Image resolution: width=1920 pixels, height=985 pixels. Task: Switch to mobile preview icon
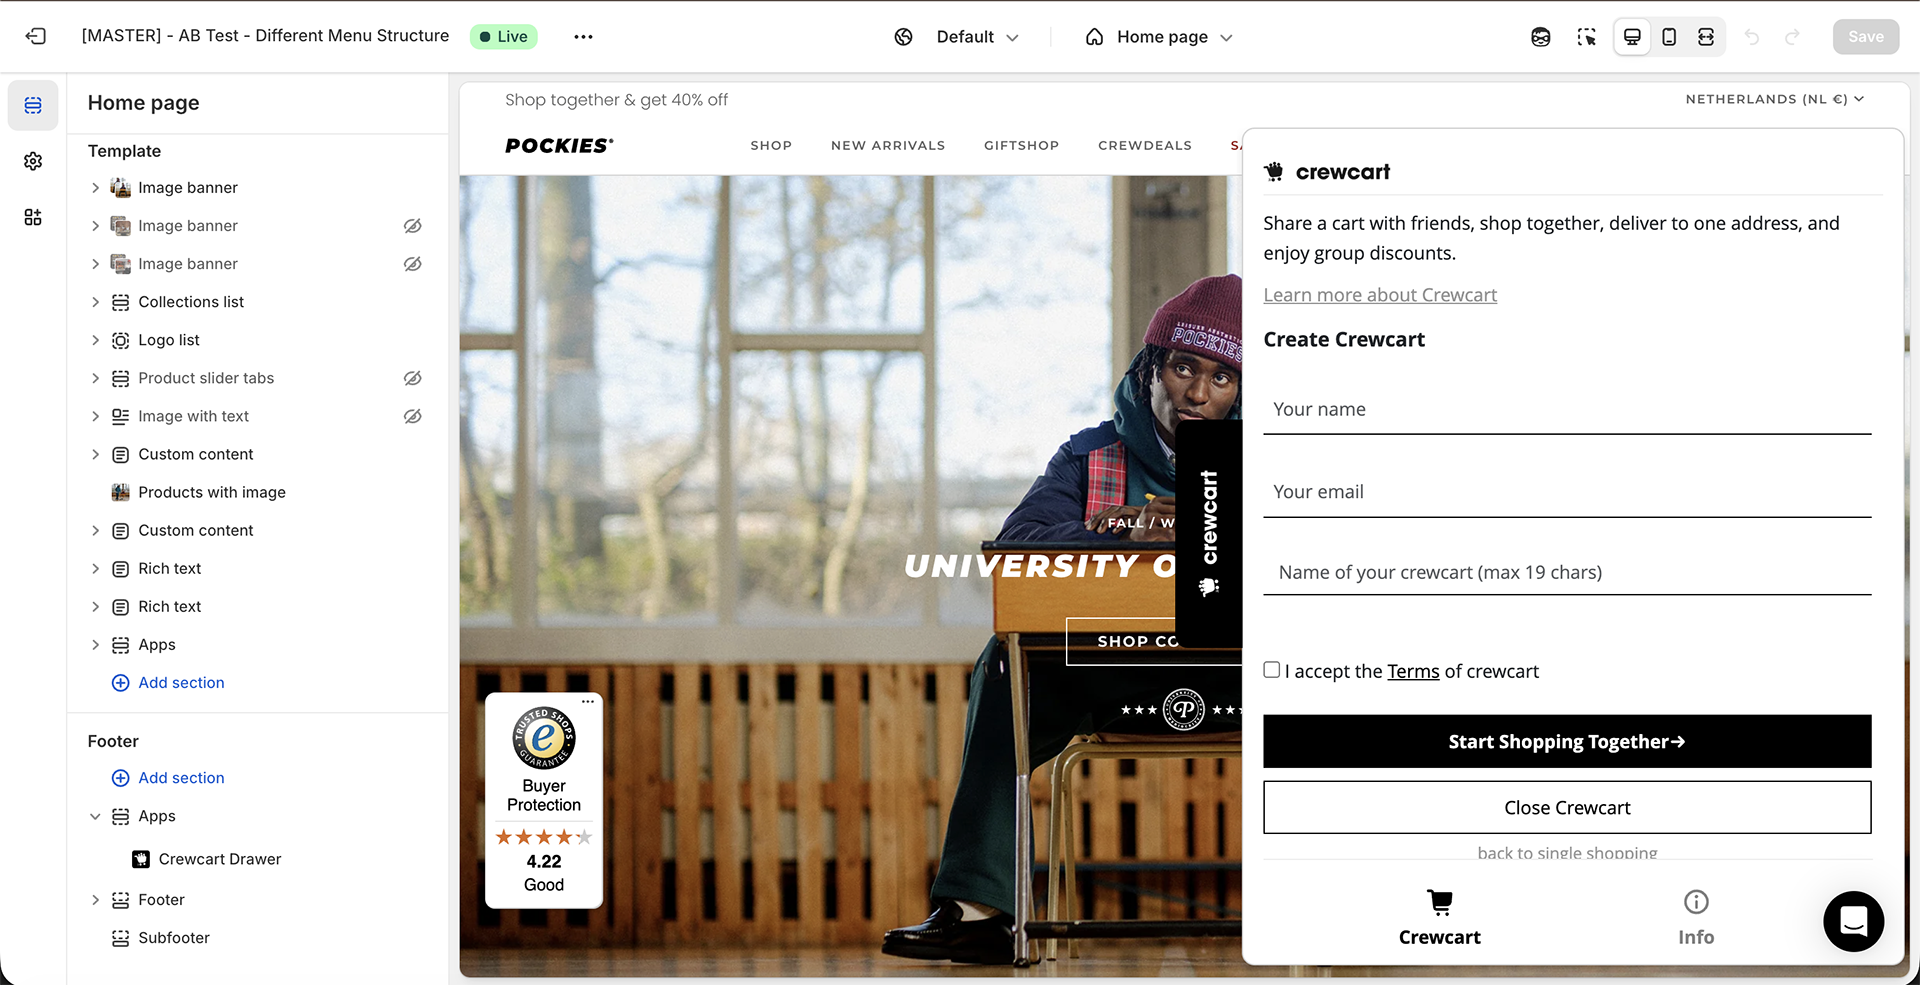click(1669, 37)
